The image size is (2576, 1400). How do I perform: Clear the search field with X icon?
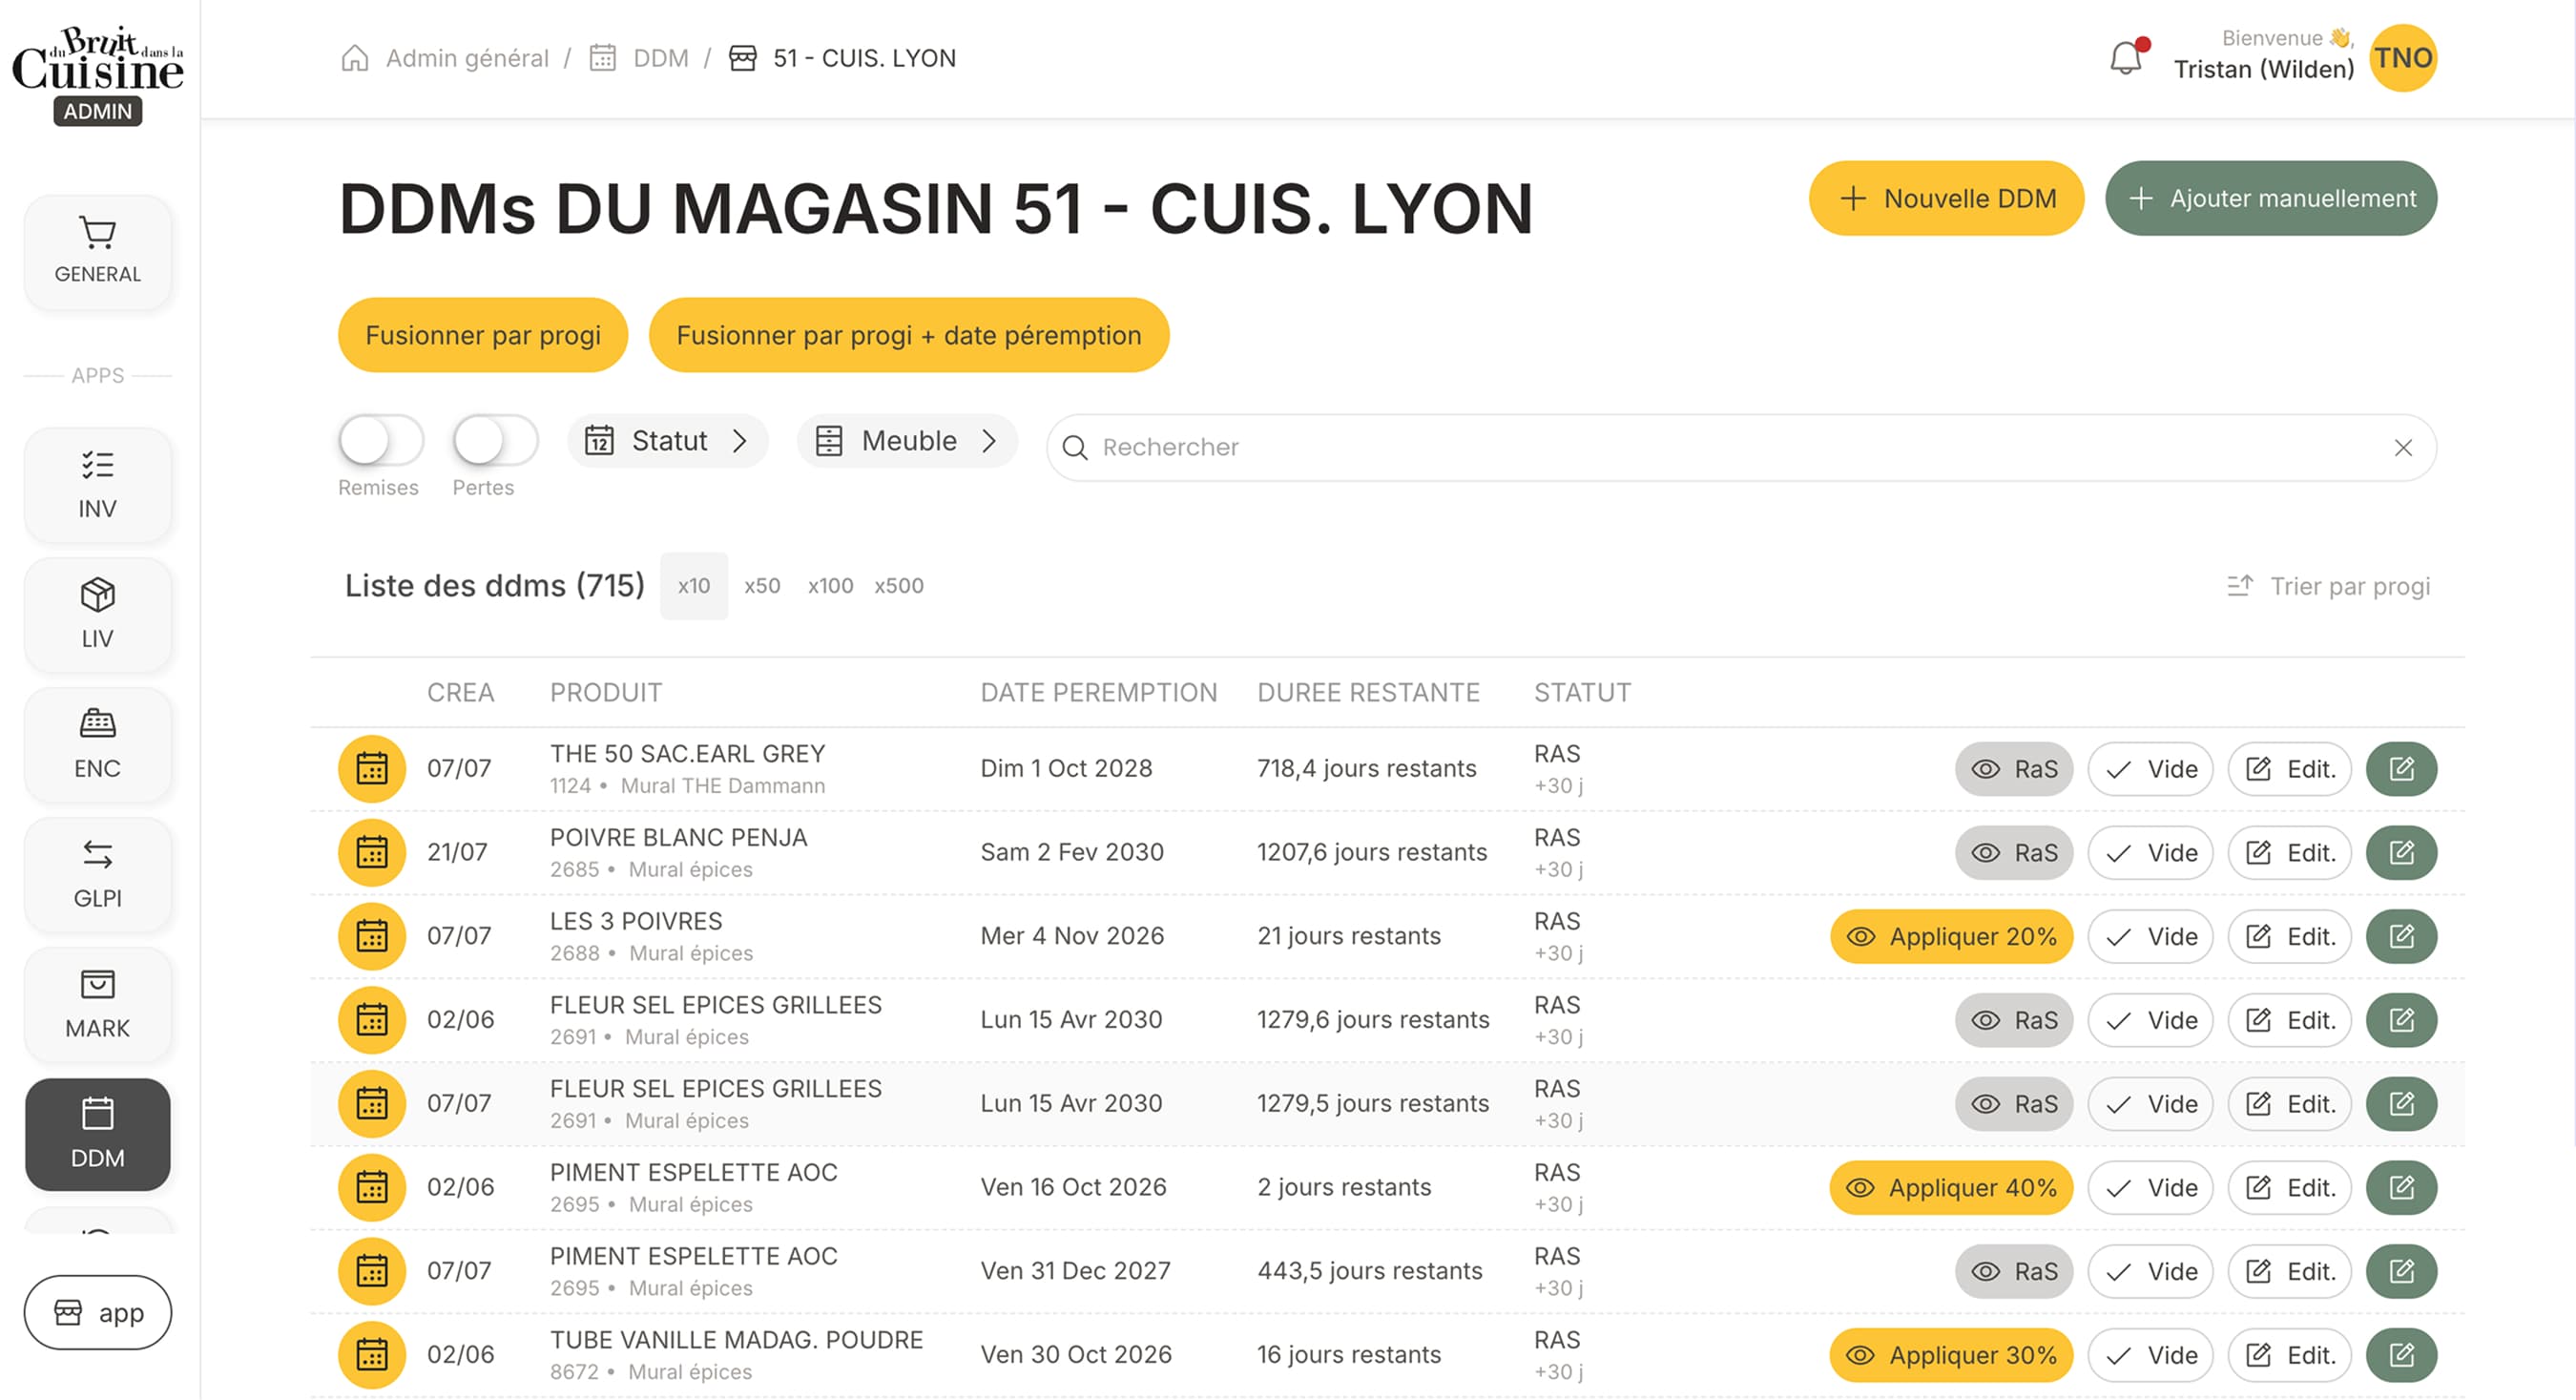click(2403, 448)
